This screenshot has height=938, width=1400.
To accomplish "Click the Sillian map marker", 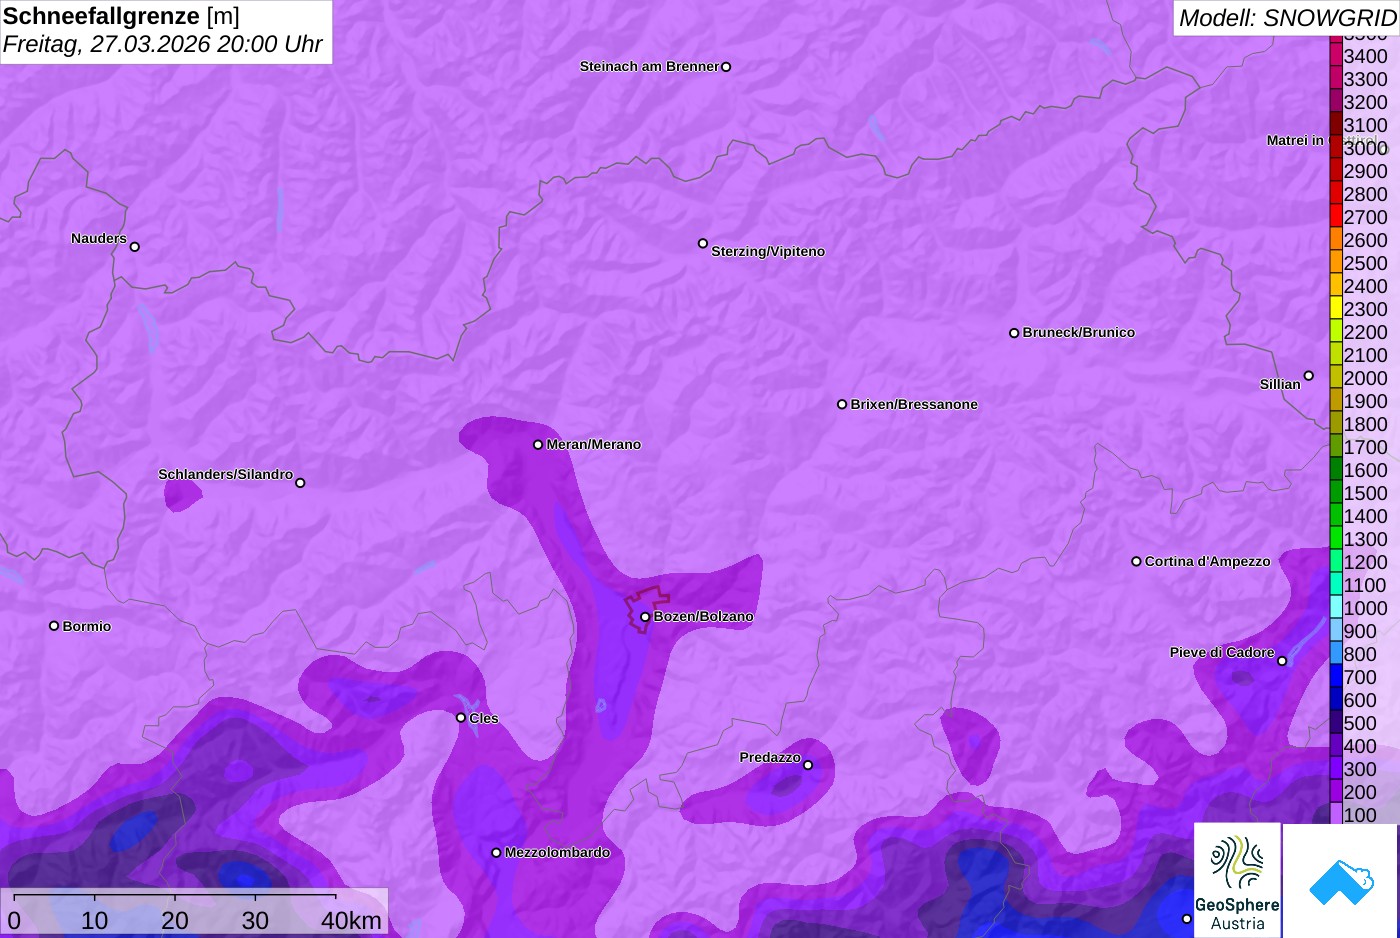I will click(1309, 376).
